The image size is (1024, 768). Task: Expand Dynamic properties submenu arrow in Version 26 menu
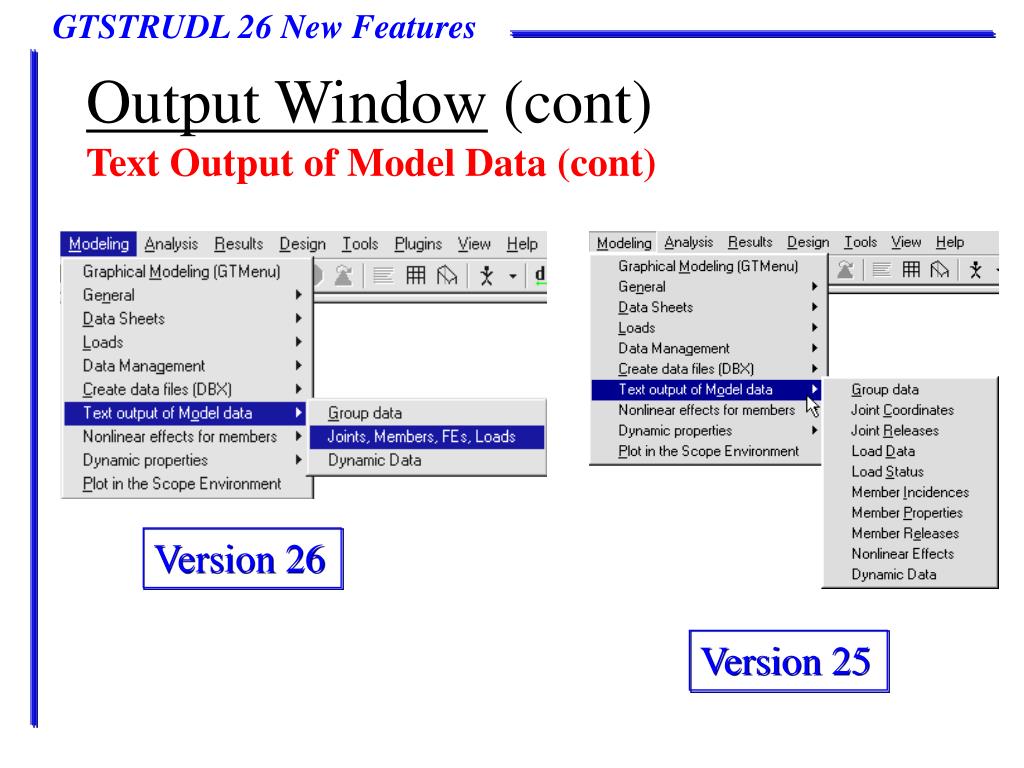point(298,460)
